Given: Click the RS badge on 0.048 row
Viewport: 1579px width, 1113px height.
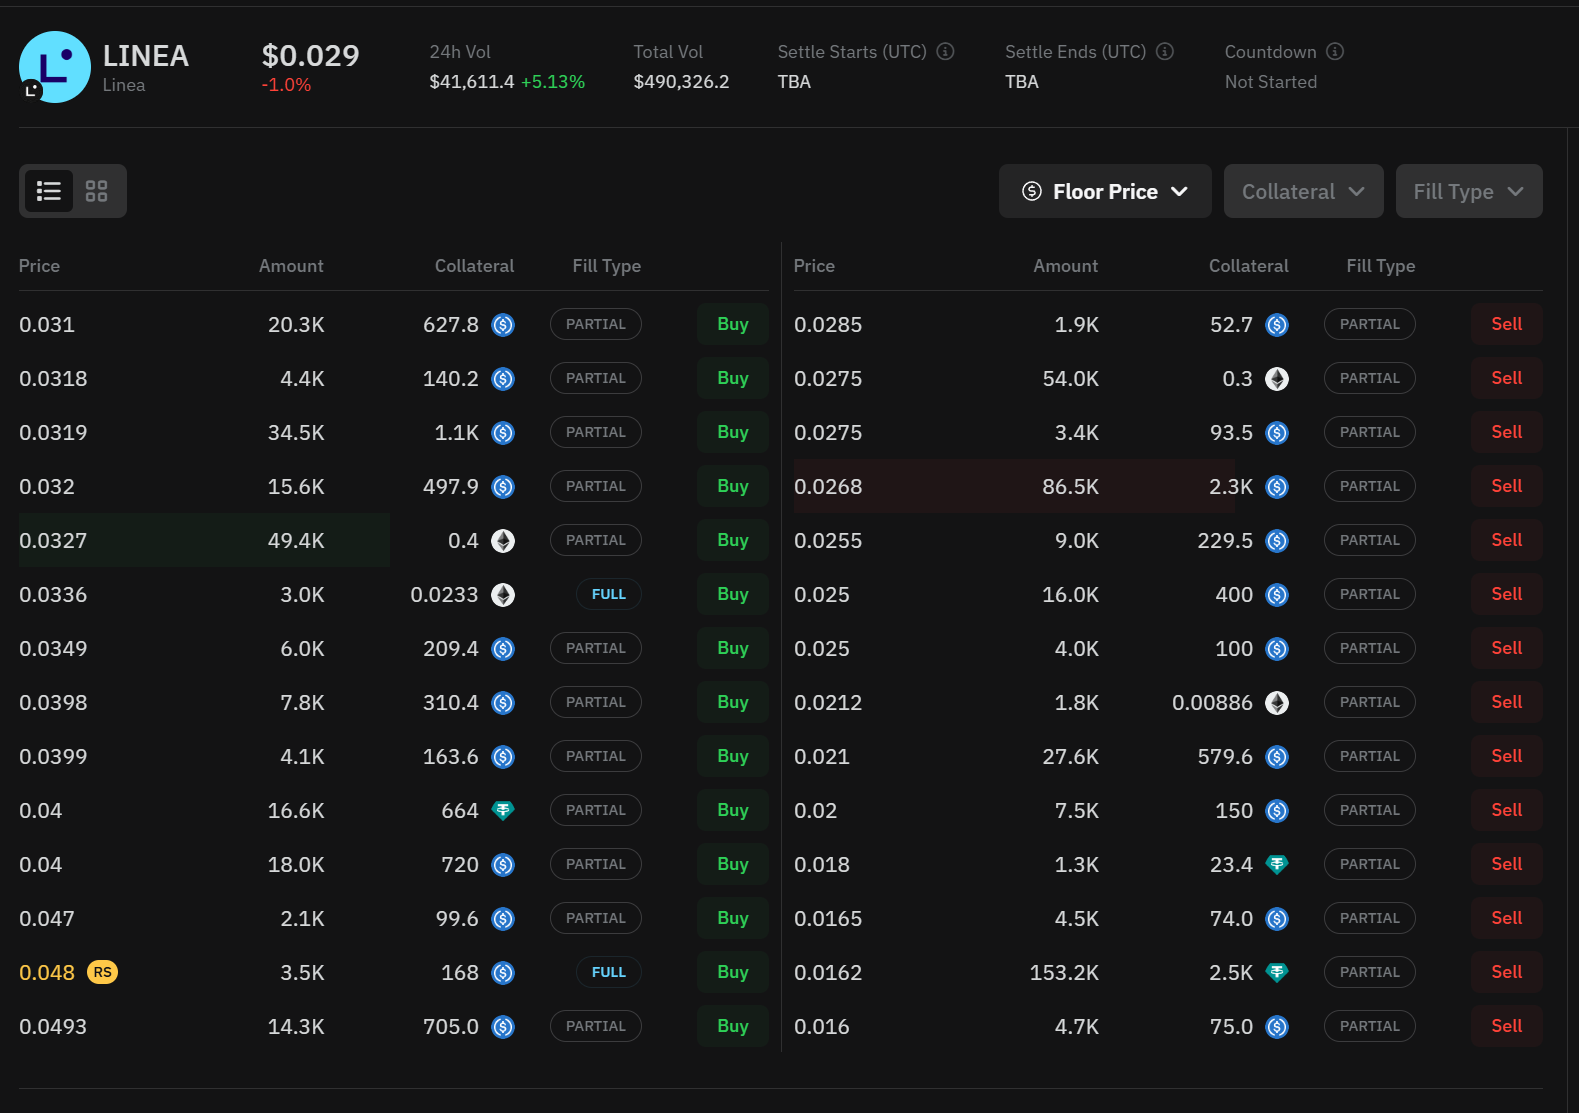Looking at the screenshot, I should click(102, 972).
